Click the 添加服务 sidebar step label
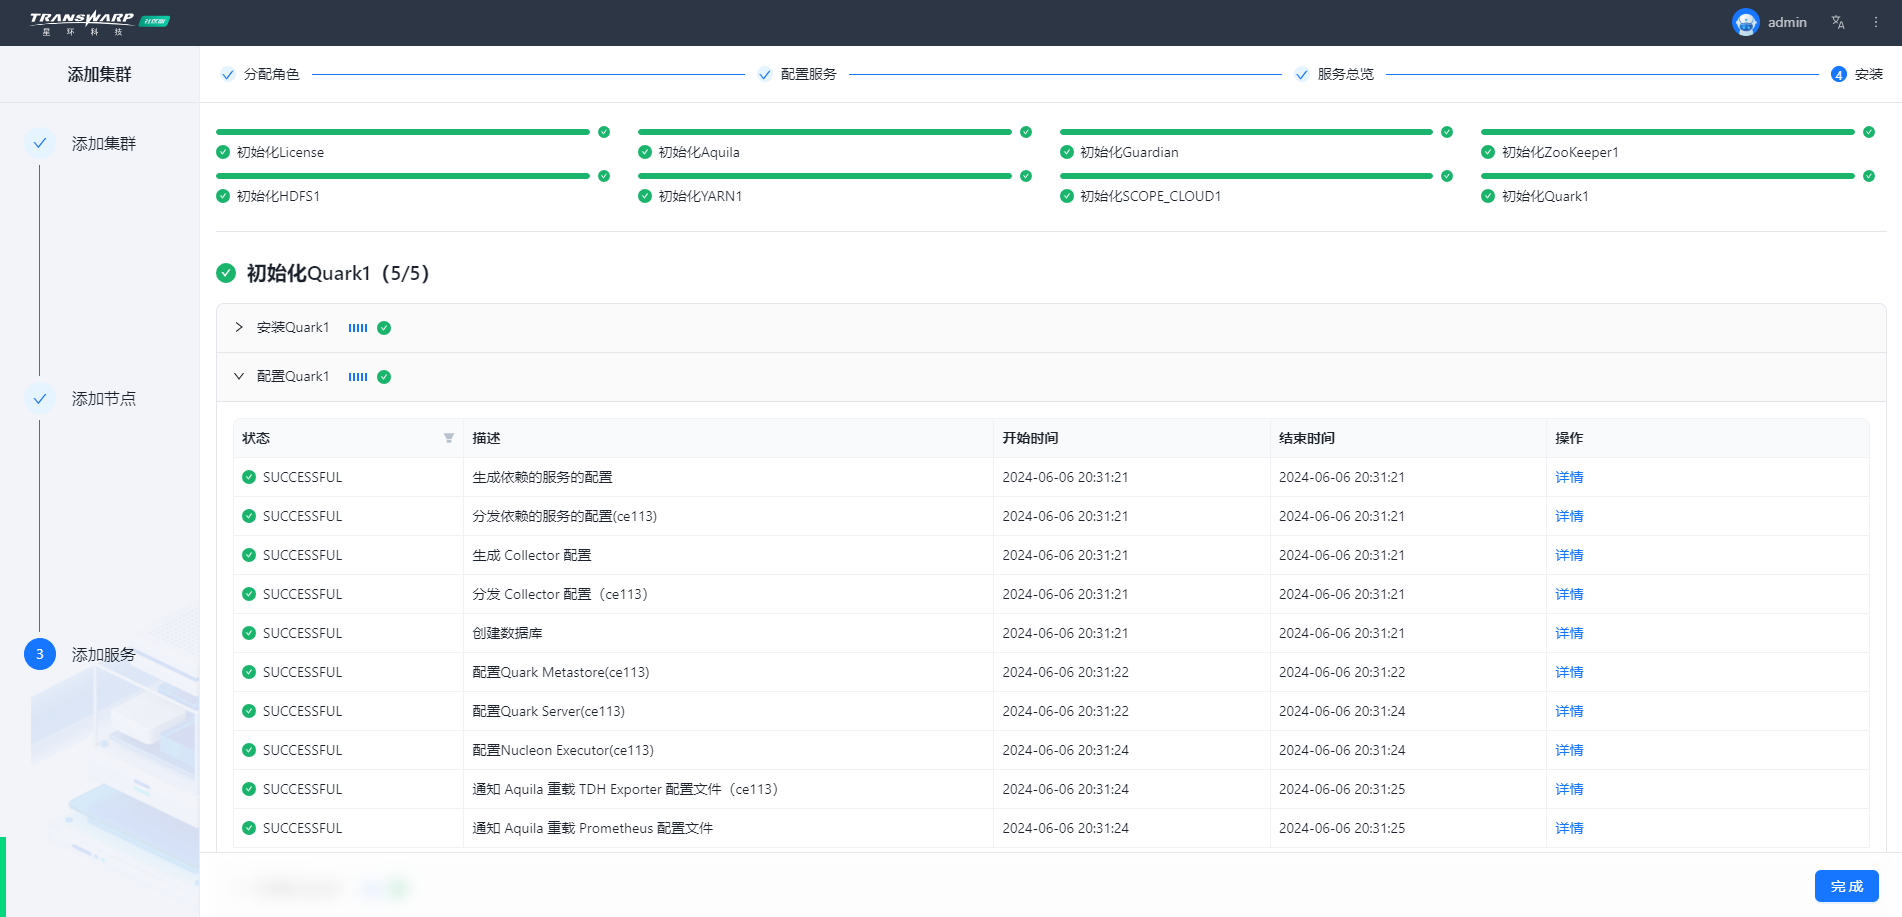This screenshot has height=917, width=1902. point(103,654)
